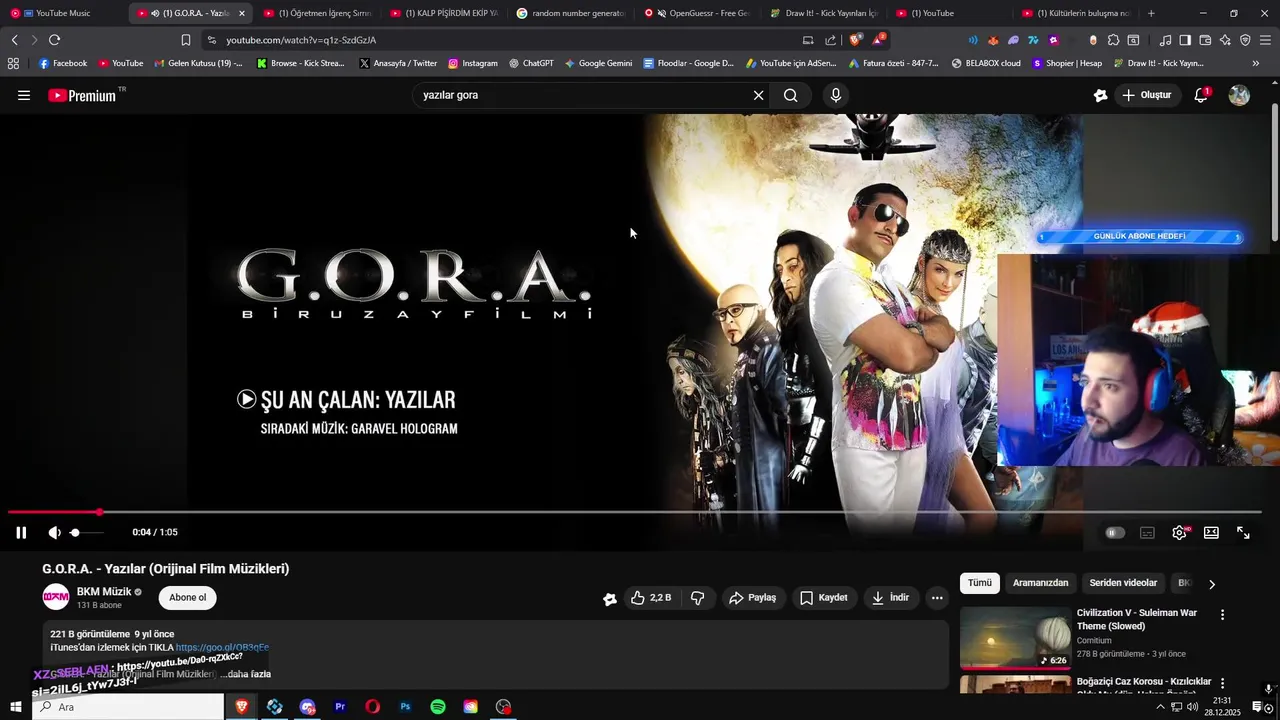
Task: Open the Oluştur create button
Action: pos(1146,95)
